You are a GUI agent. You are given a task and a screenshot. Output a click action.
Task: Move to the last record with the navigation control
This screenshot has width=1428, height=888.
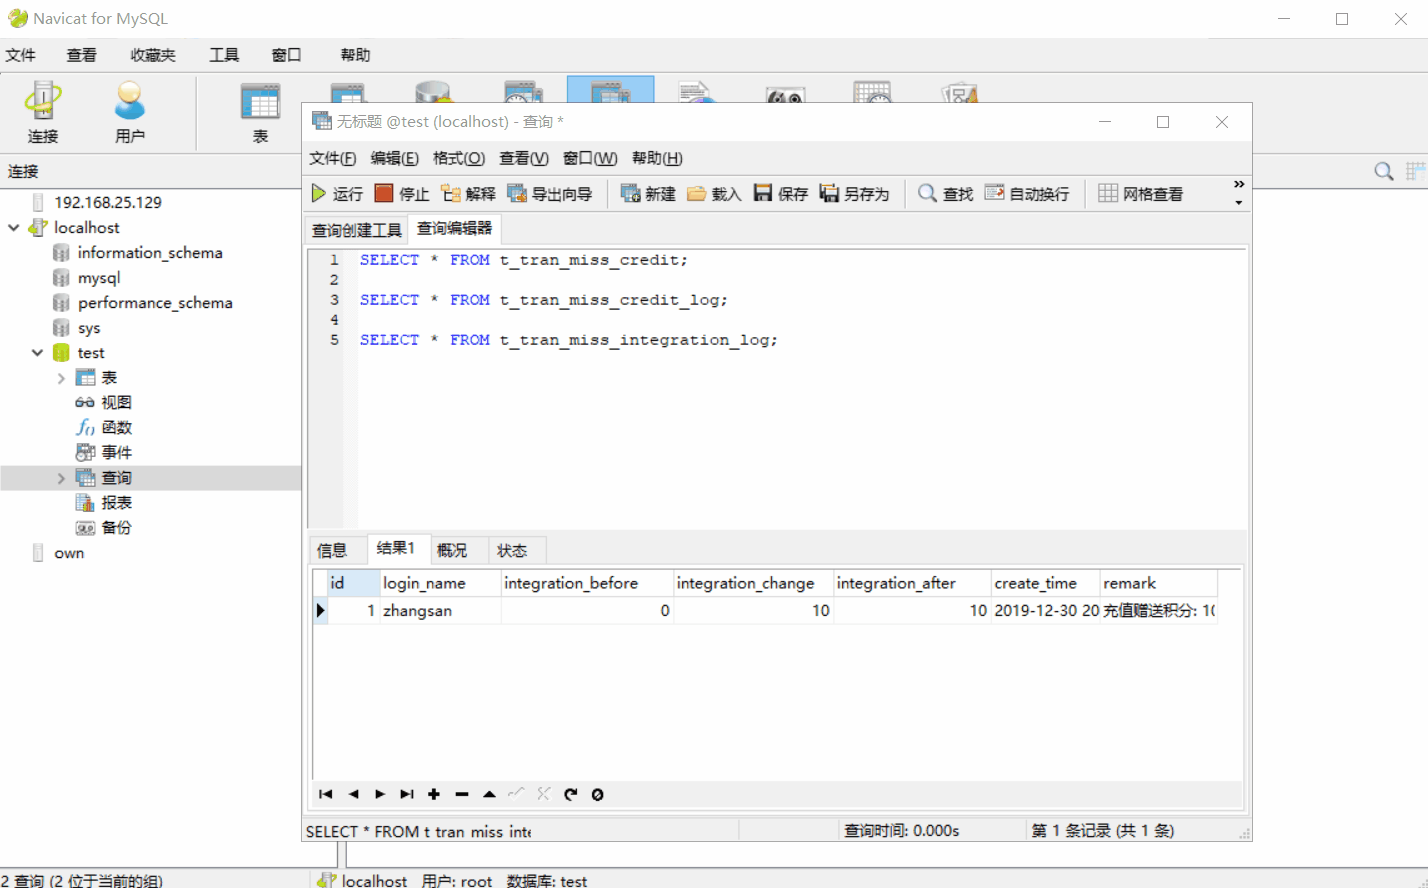click(x=406, y=794)
